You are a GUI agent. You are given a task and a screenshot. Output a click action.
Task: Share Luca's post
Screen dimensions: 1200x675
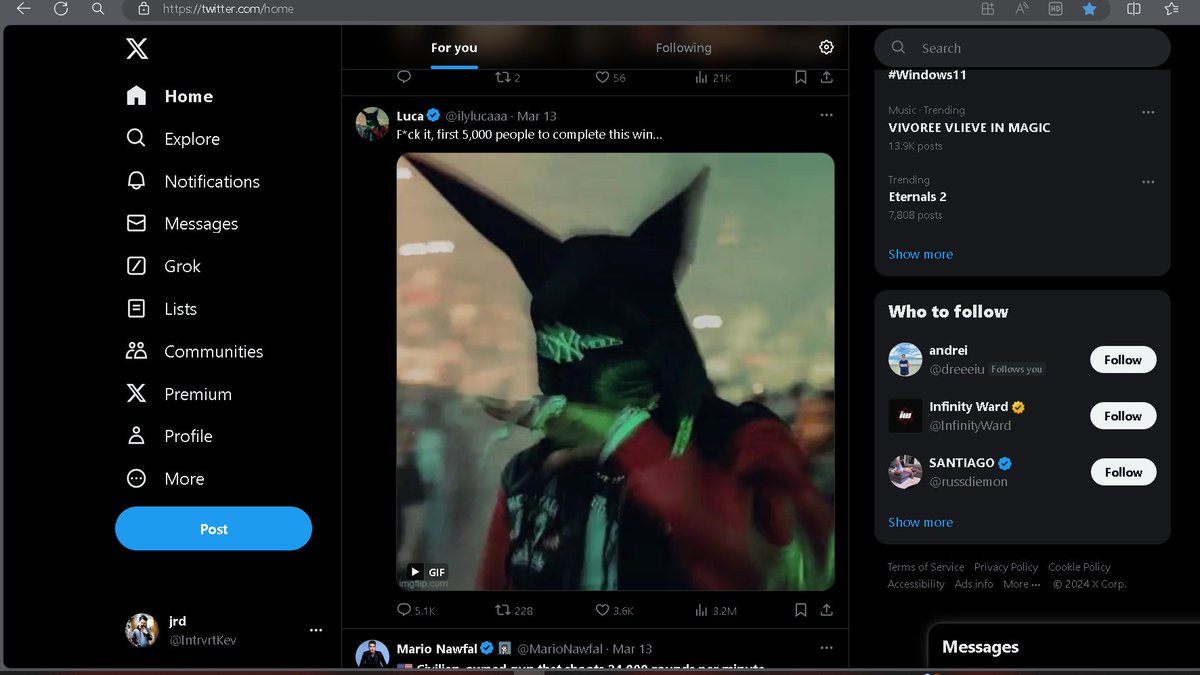827,610
